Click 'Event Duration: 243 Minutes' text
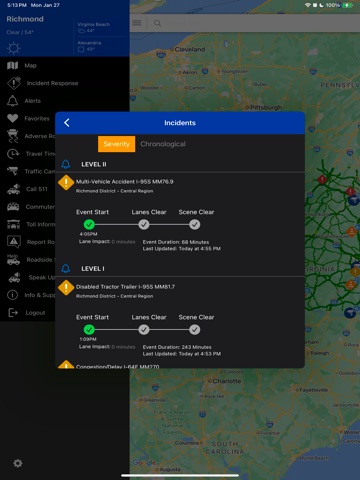360x480 pixels. [177, 347]
